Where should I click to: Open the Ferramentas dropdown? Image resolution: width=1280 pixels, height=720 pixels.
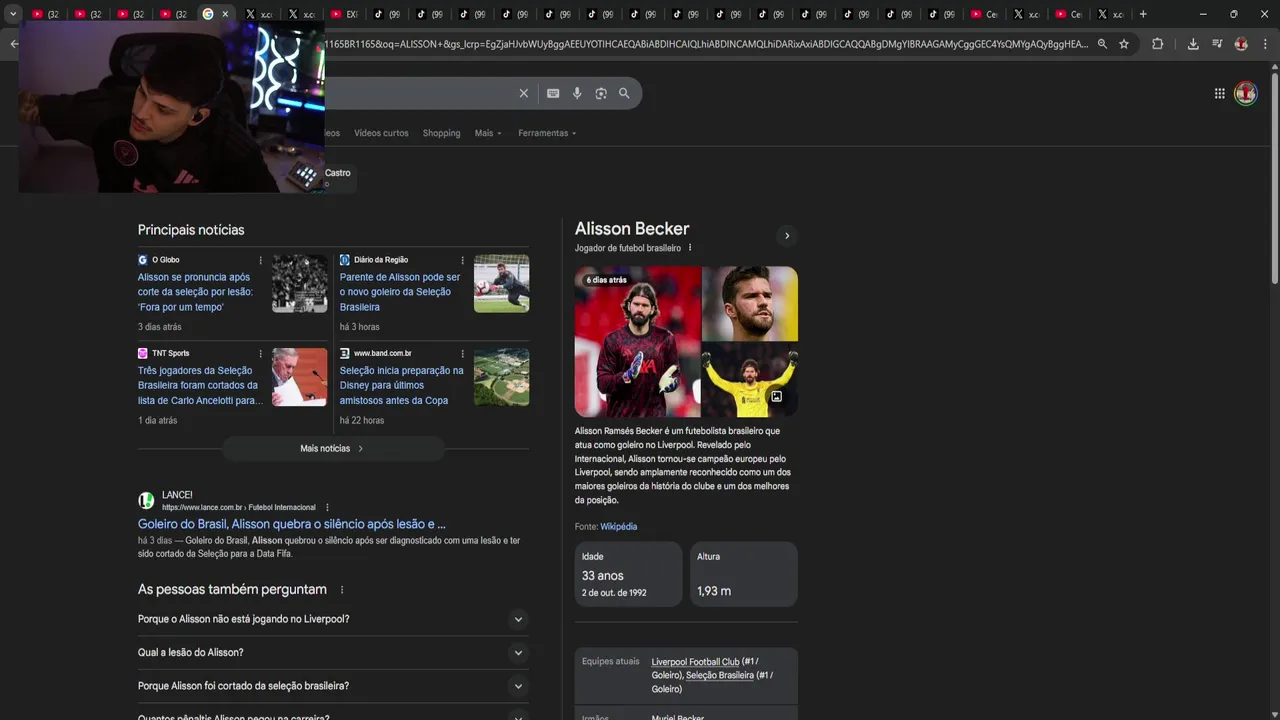547,133
